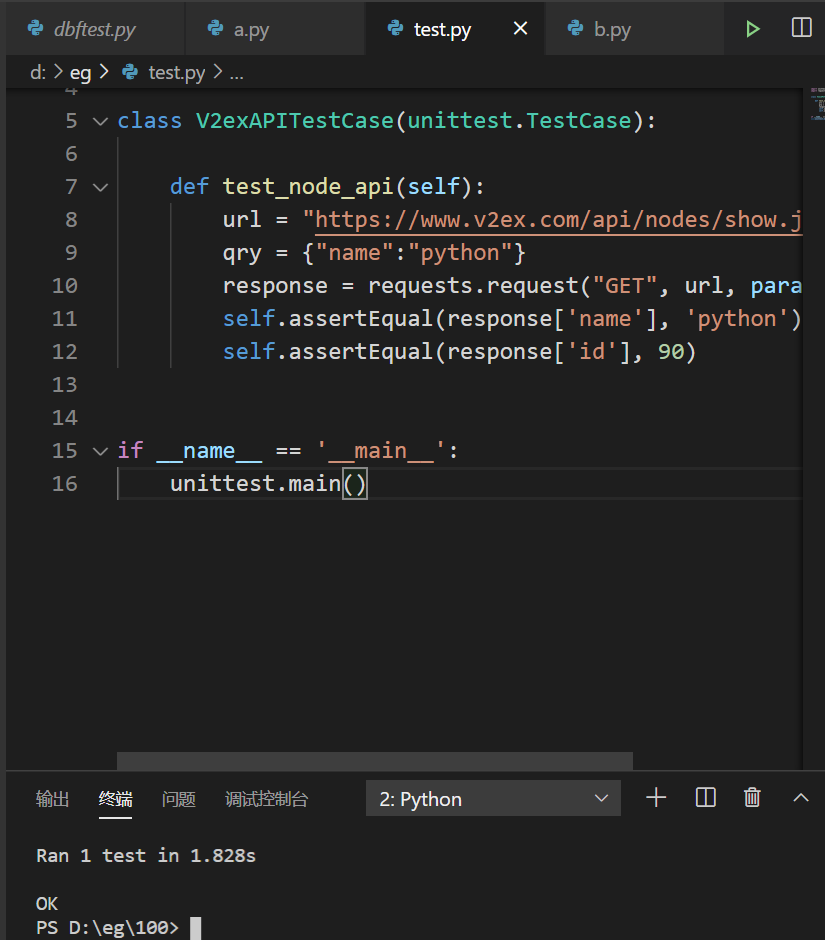
Task: Open the 问题 (Problems) panel tab
Action: pos(178,798)
